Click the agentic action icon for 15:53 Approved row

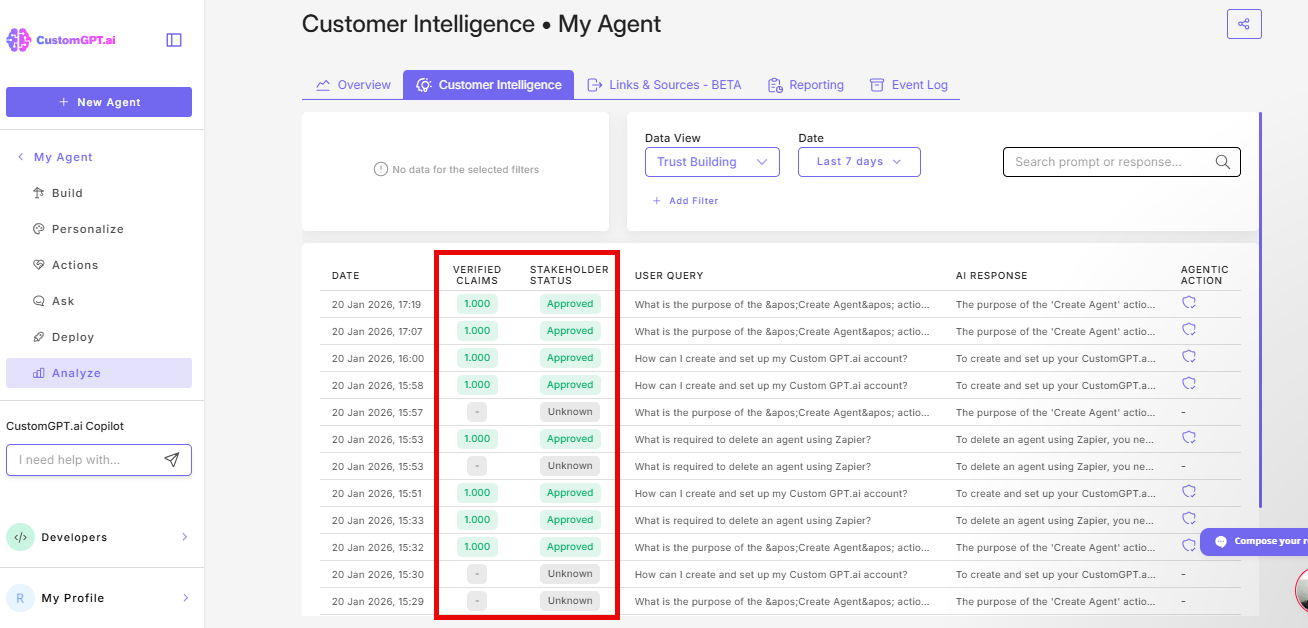tap(1189, 437)
